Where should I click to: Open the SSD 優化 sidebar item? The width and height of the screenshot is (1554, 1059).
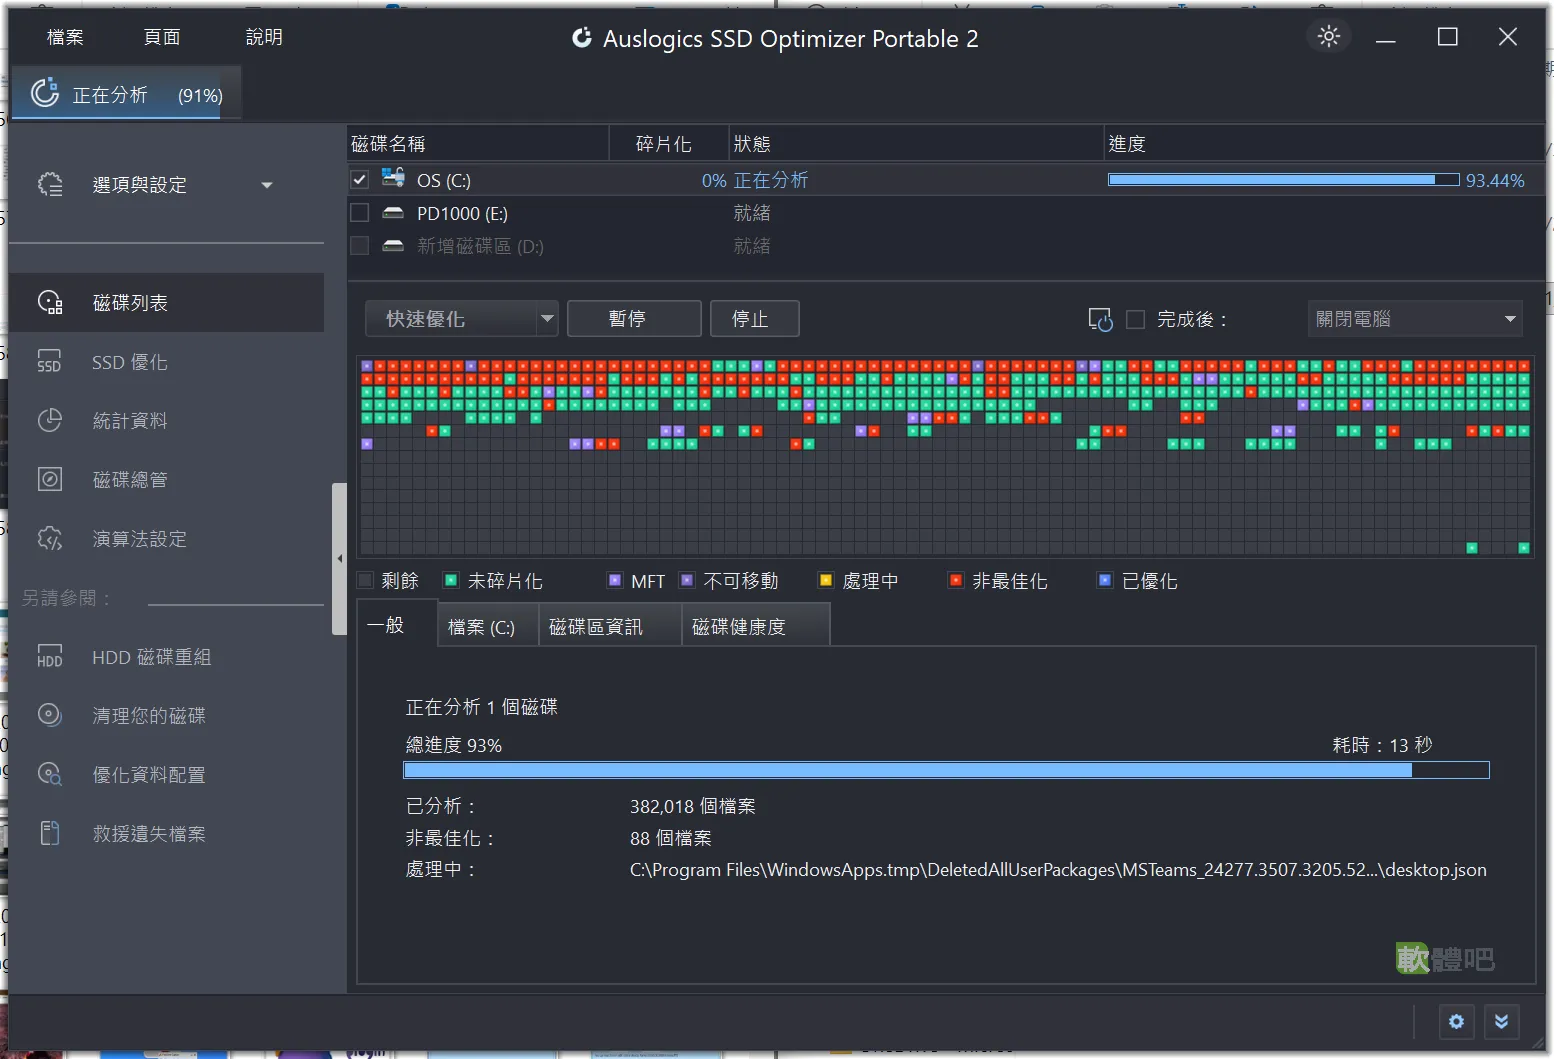[x=166, y=362]
